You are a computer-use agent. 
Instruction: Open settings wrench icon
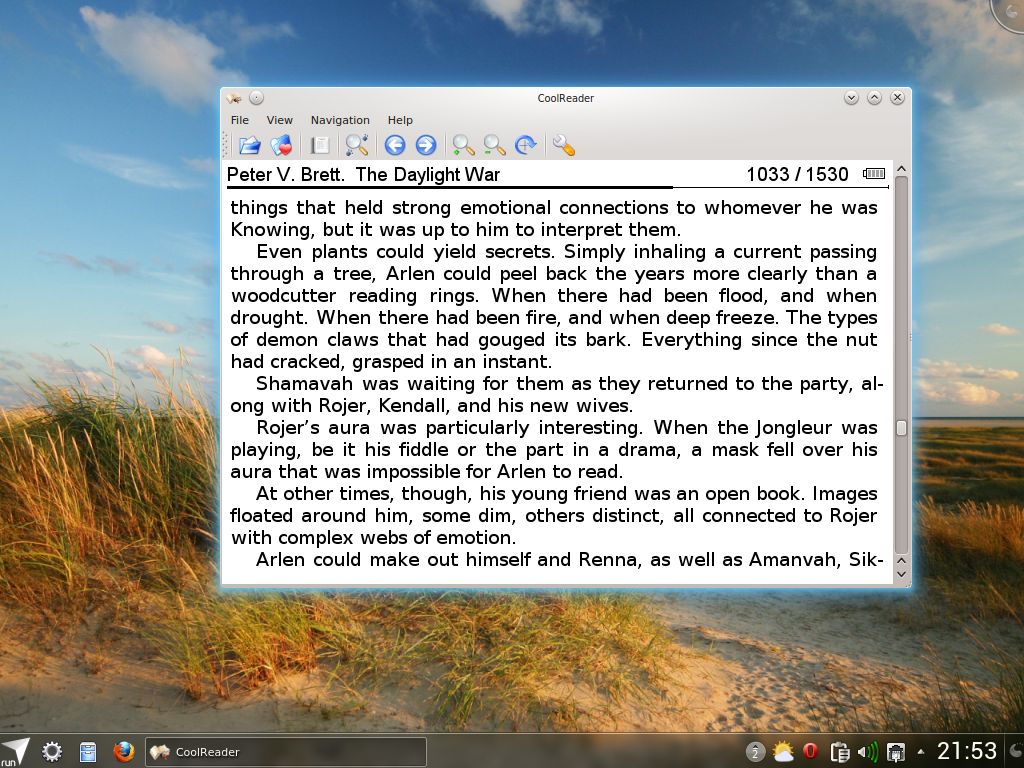563,145
